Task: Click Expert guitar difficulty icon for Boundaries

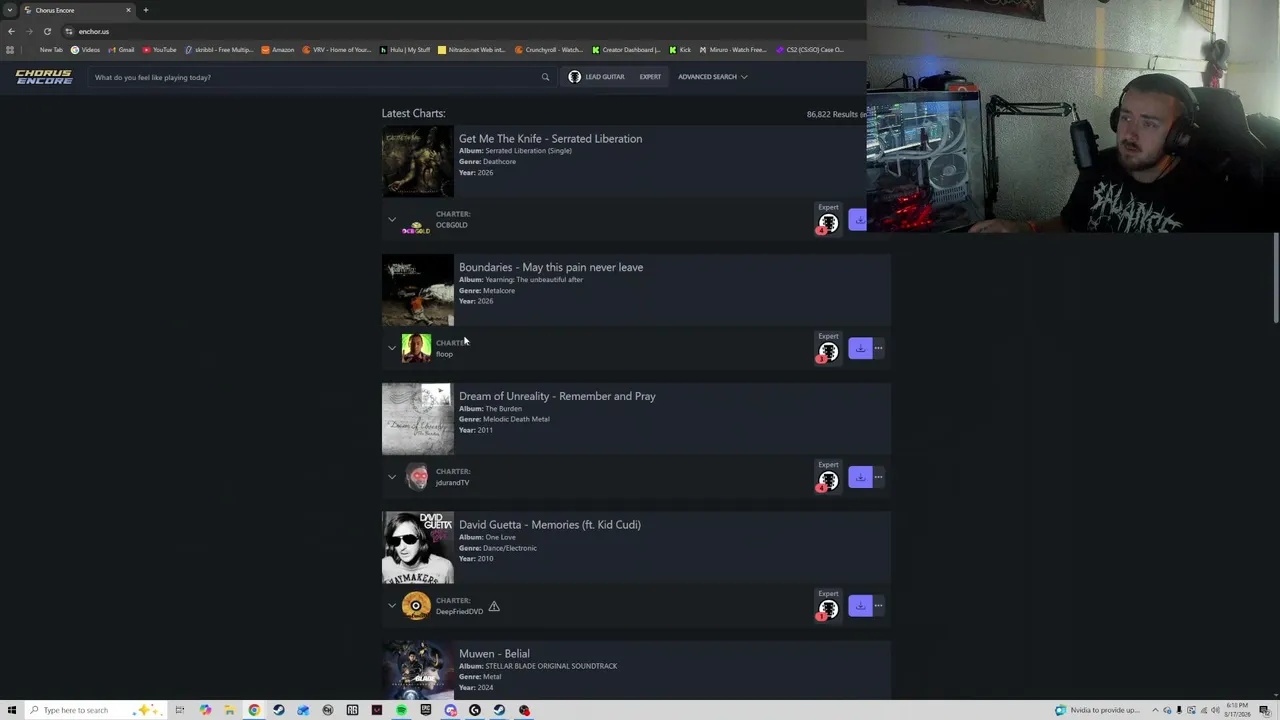Action: [828, 352]
